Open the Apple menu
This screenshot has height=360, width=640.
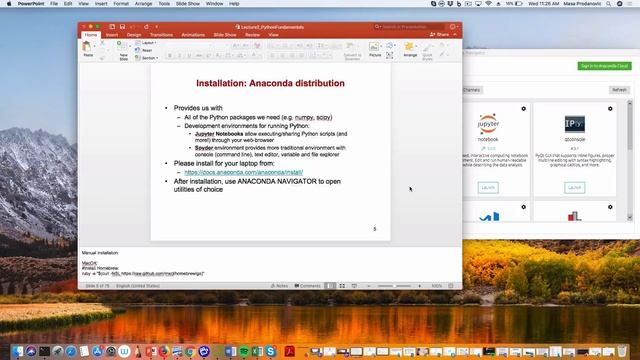pos(9,4)
